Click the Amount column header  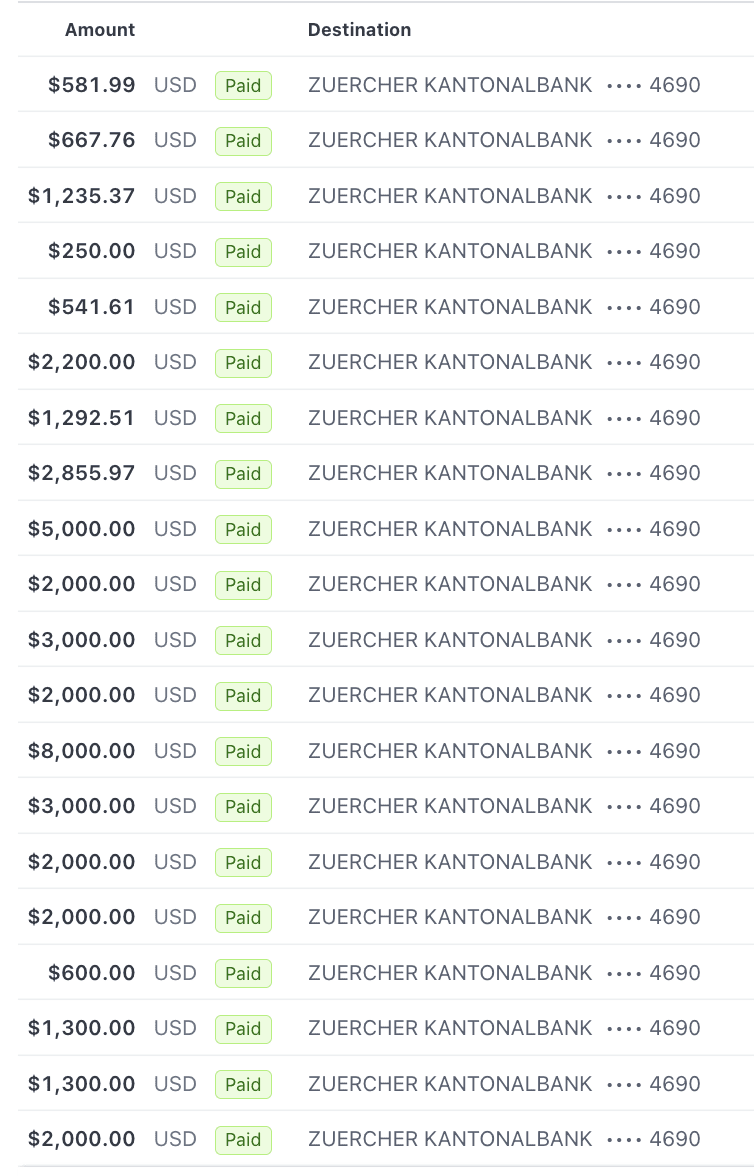[100, 30]
